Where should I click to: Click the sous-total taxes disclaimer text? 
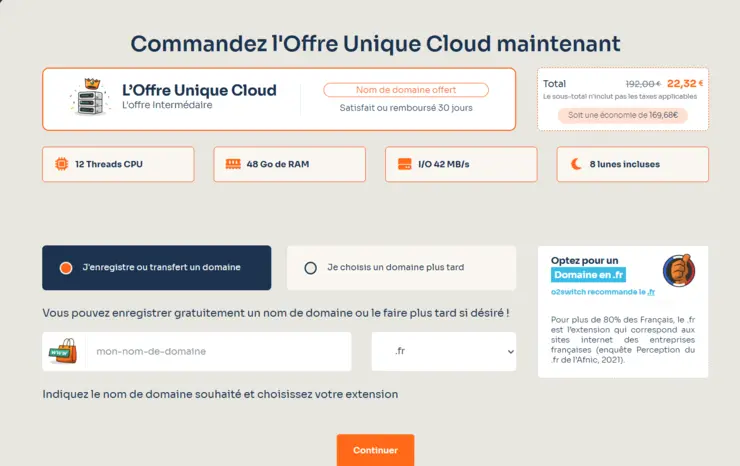(620, 96)
